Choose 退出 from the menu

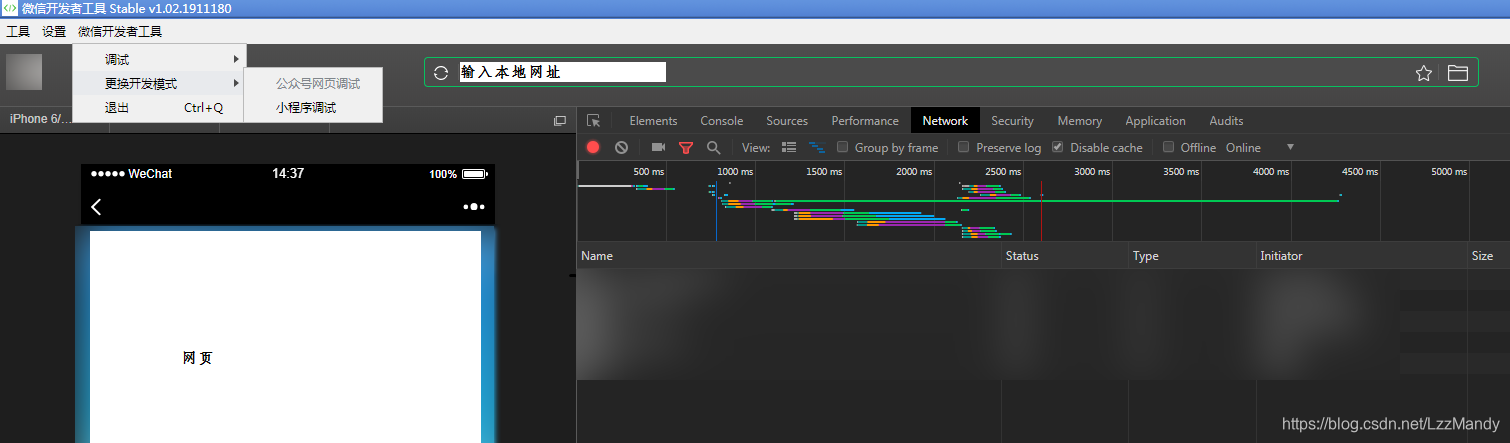coord(158,107)
